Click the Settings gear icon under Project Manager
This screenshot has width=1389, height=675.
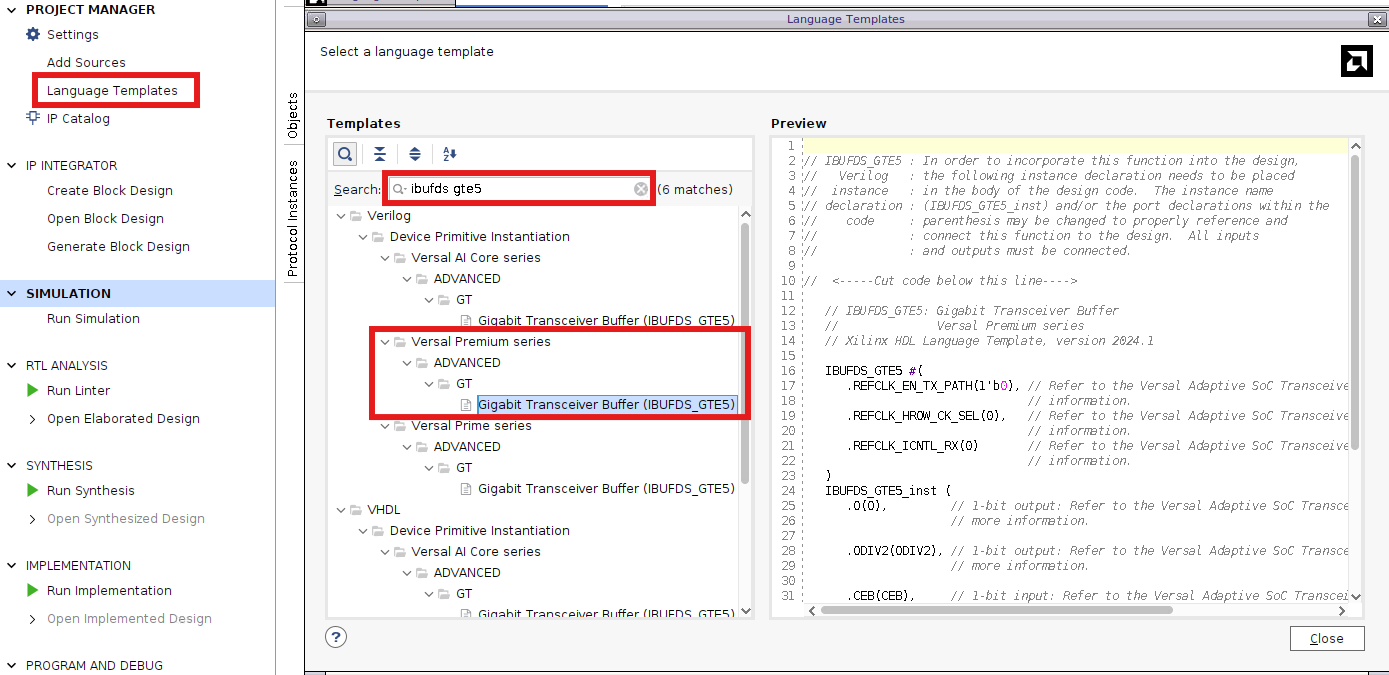[31, 34]
